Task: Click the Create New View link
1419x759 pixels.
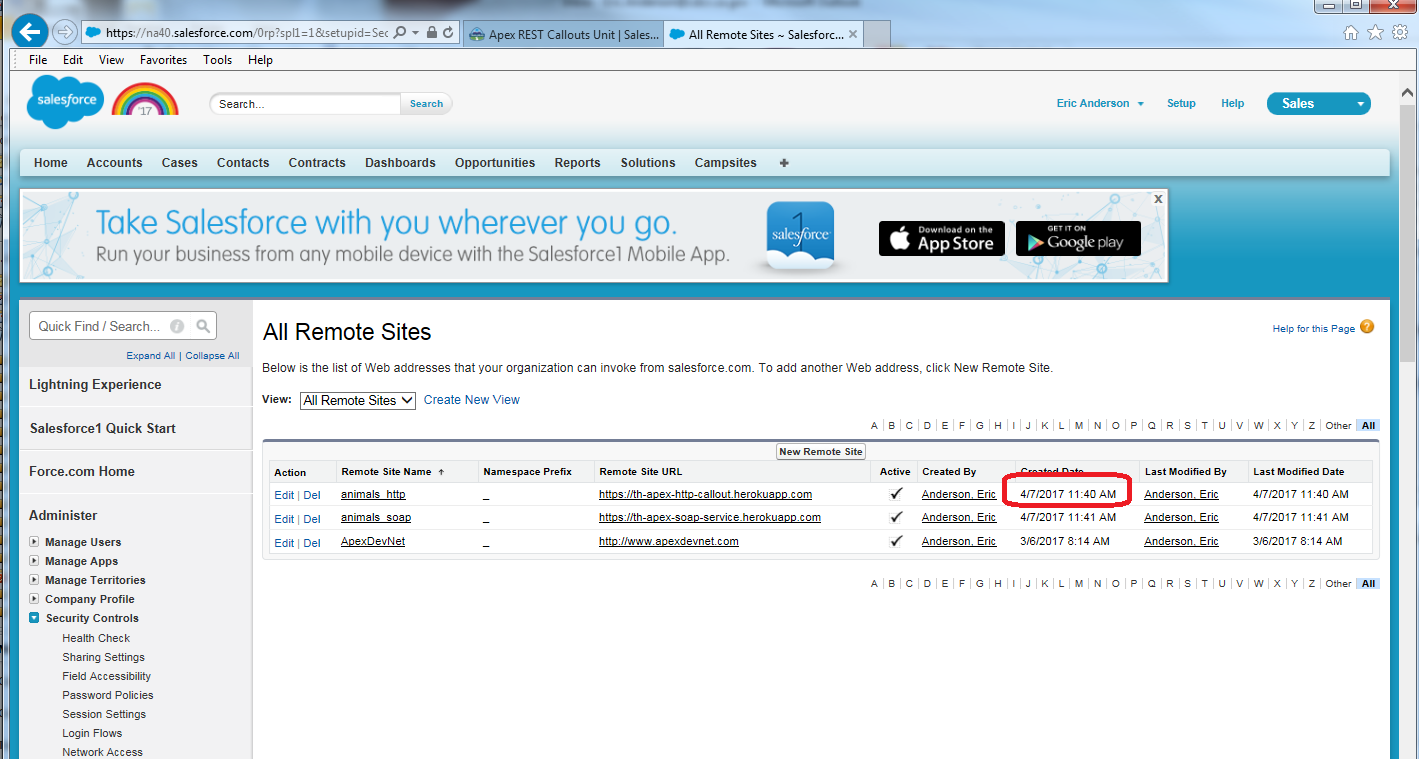Action: tap(472, 400)
